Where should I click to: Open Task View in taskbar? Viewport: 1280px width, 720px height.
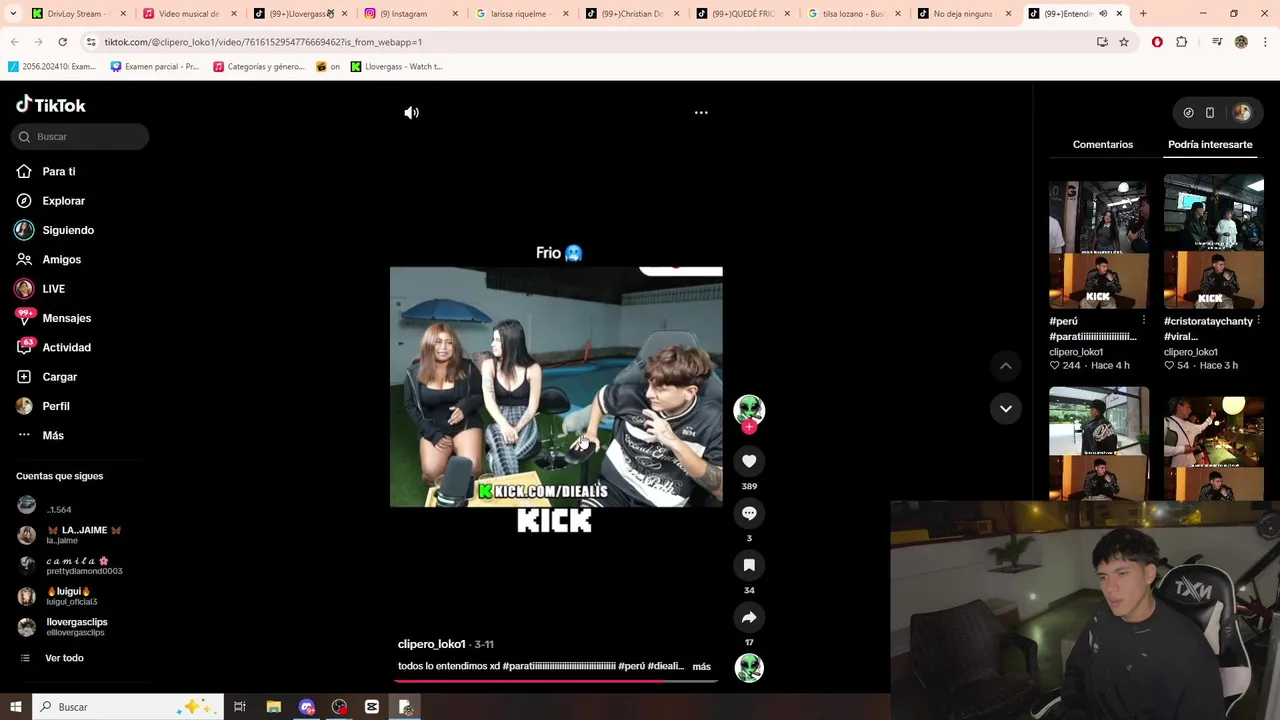pos(240,707)
